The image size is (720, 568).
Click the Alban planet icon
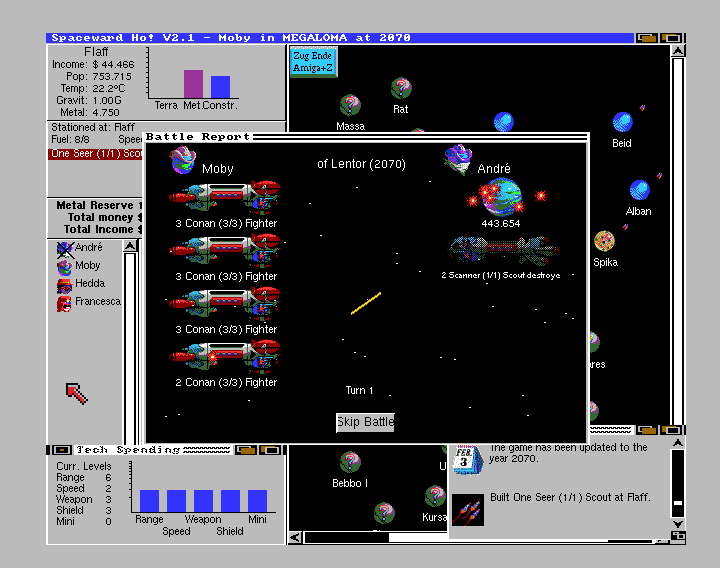(x=639, y=190)
